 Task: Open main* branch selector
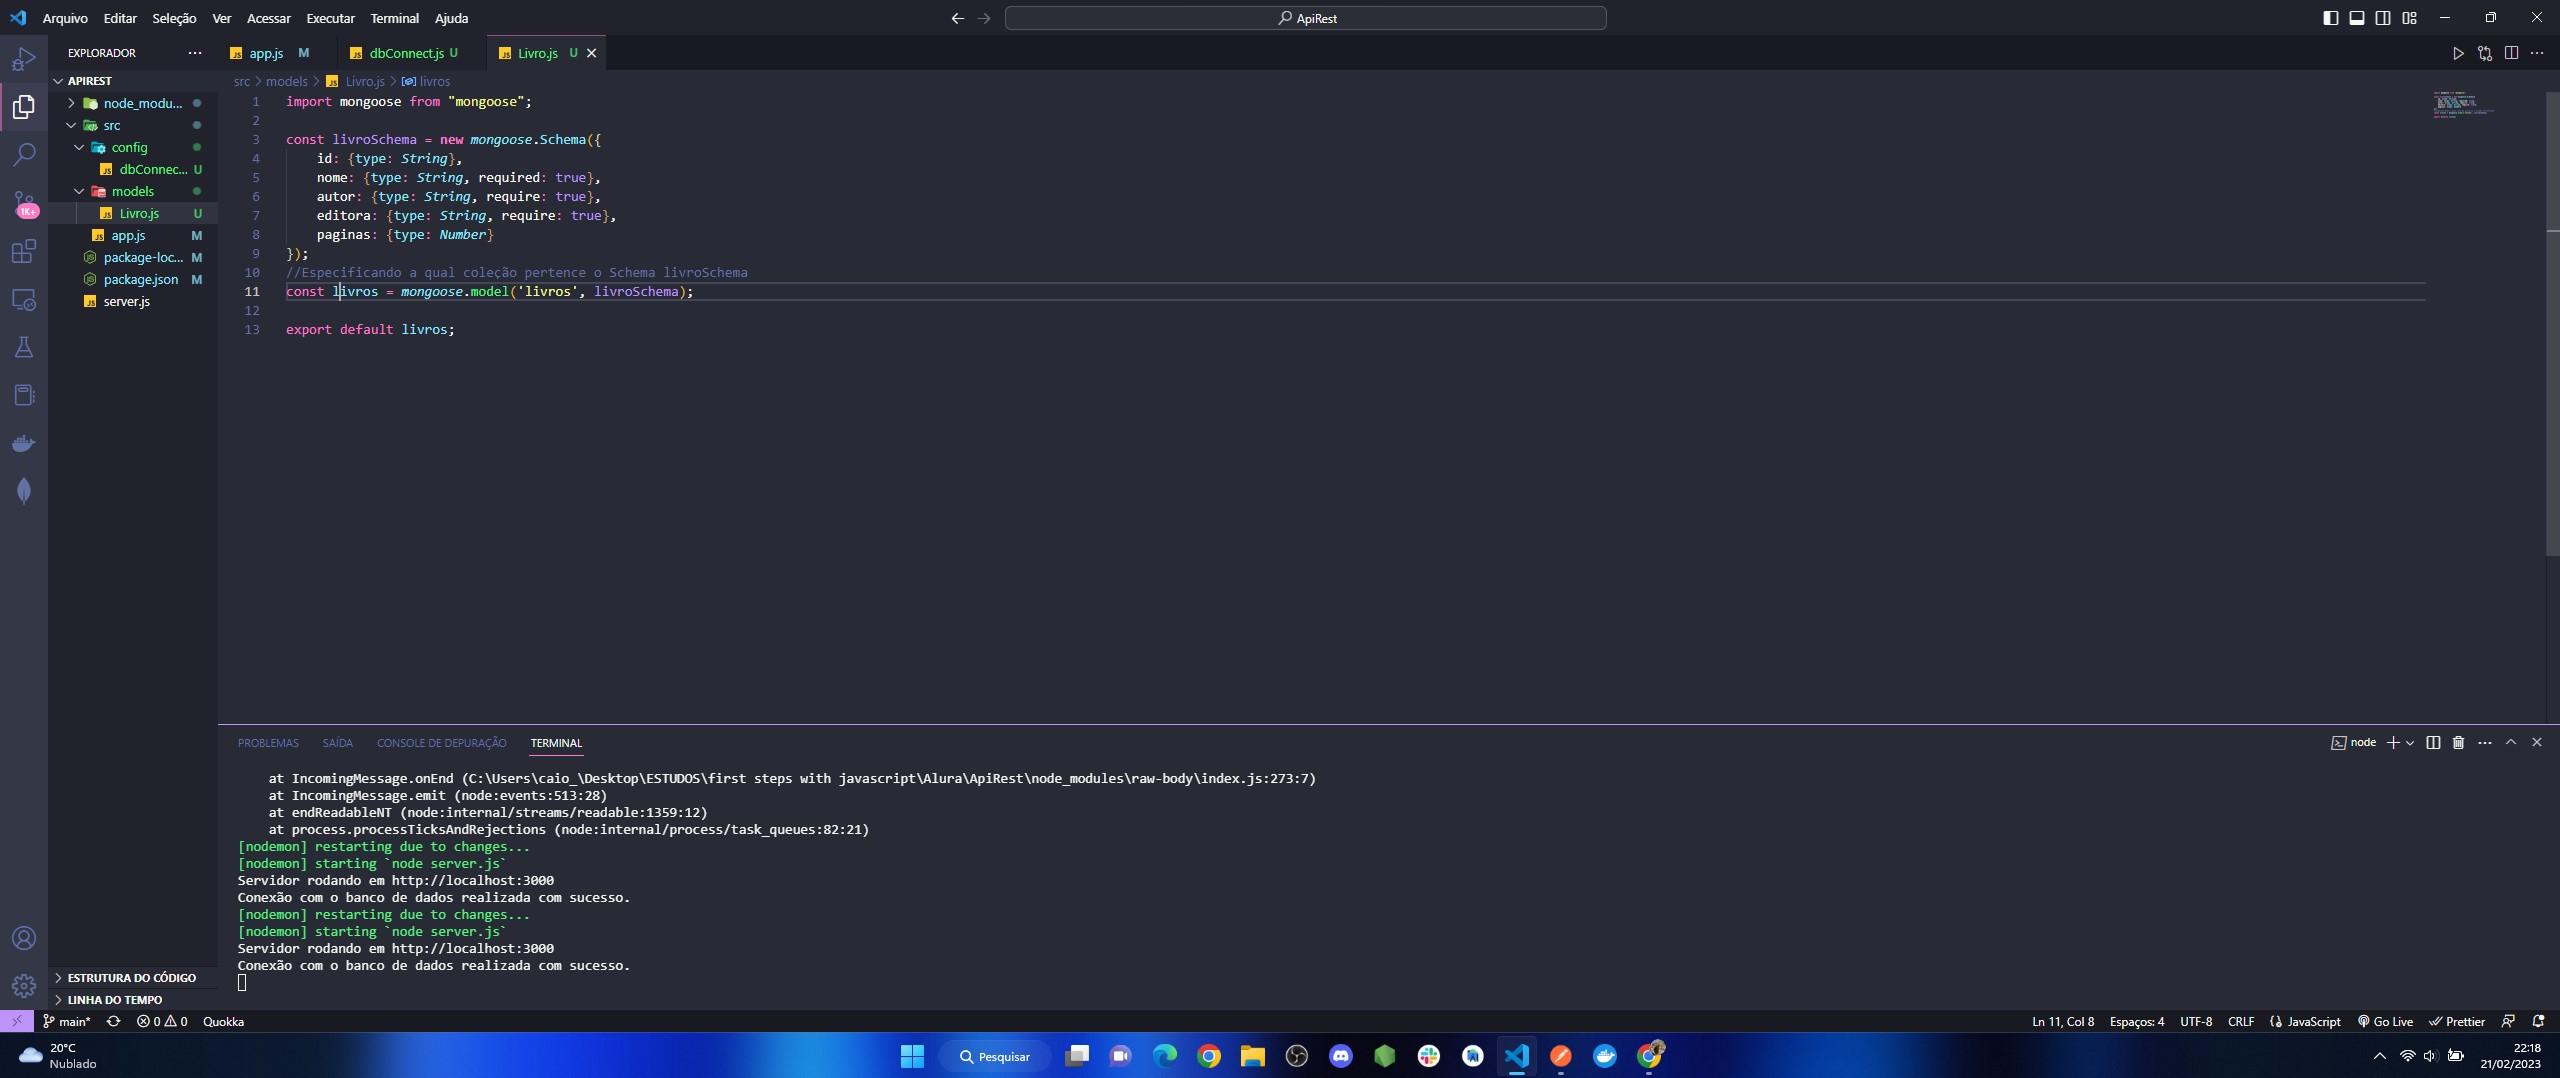tap(67, 1021)
